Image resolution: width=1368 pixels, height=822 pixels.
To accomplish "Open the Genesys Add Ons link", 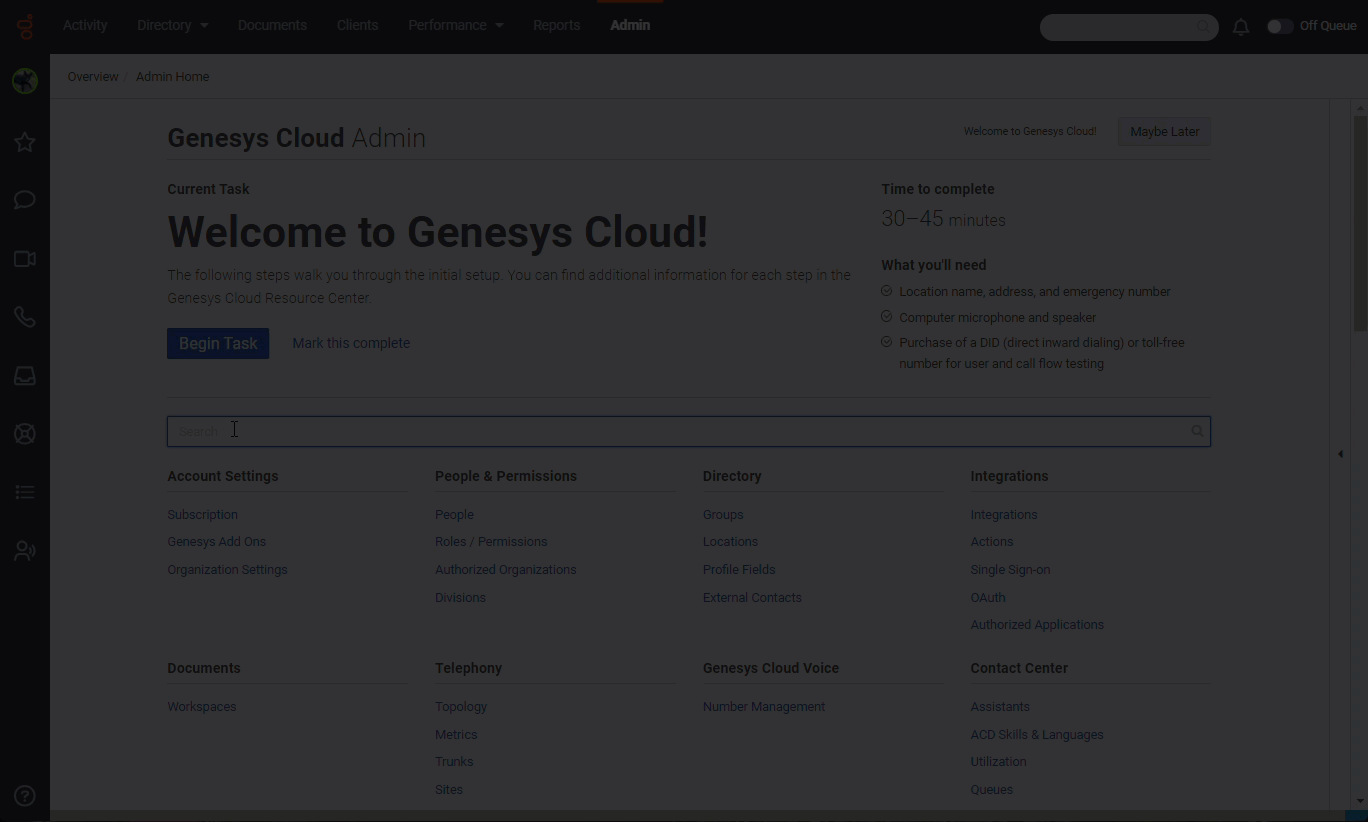I will [x=217, y=542].
